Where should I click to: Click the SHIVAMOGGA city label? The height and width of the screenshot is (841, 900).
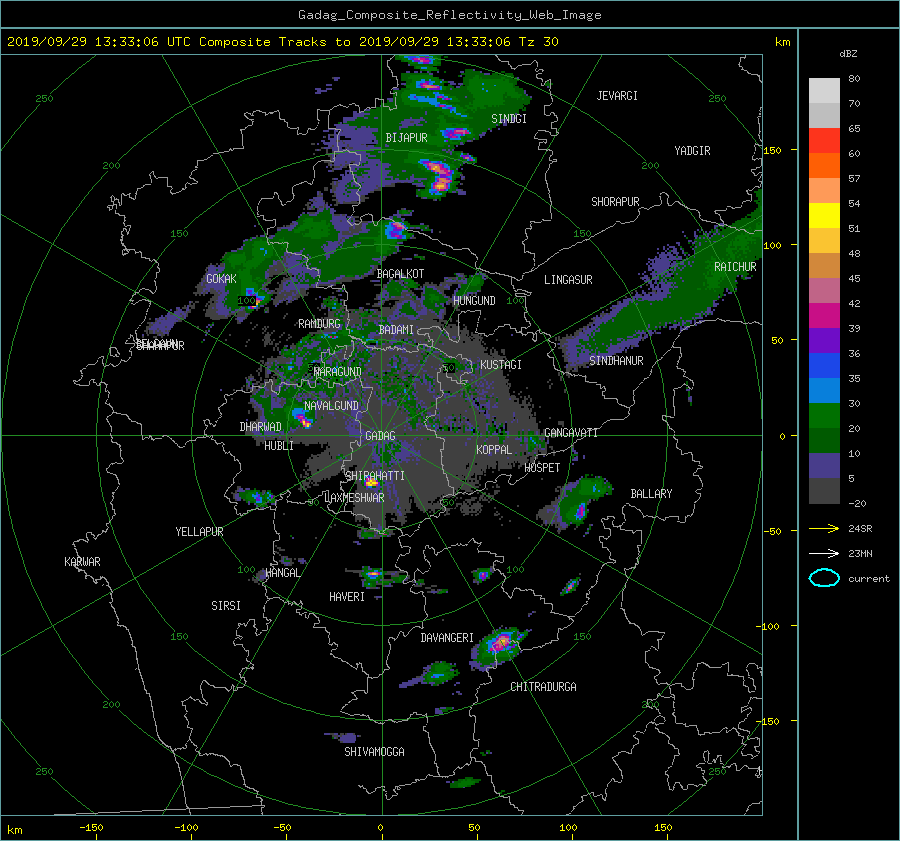point(374,752)
